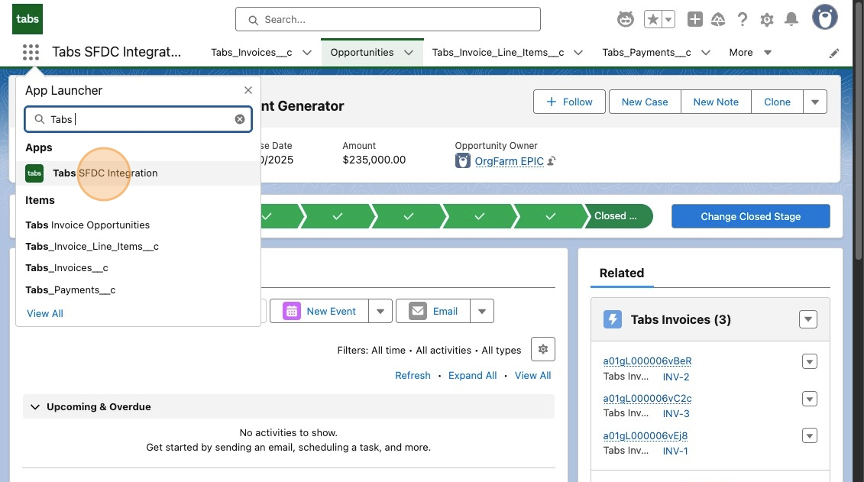Clear the App Launcher search text

pyautogui.click(x=240, y=119)
